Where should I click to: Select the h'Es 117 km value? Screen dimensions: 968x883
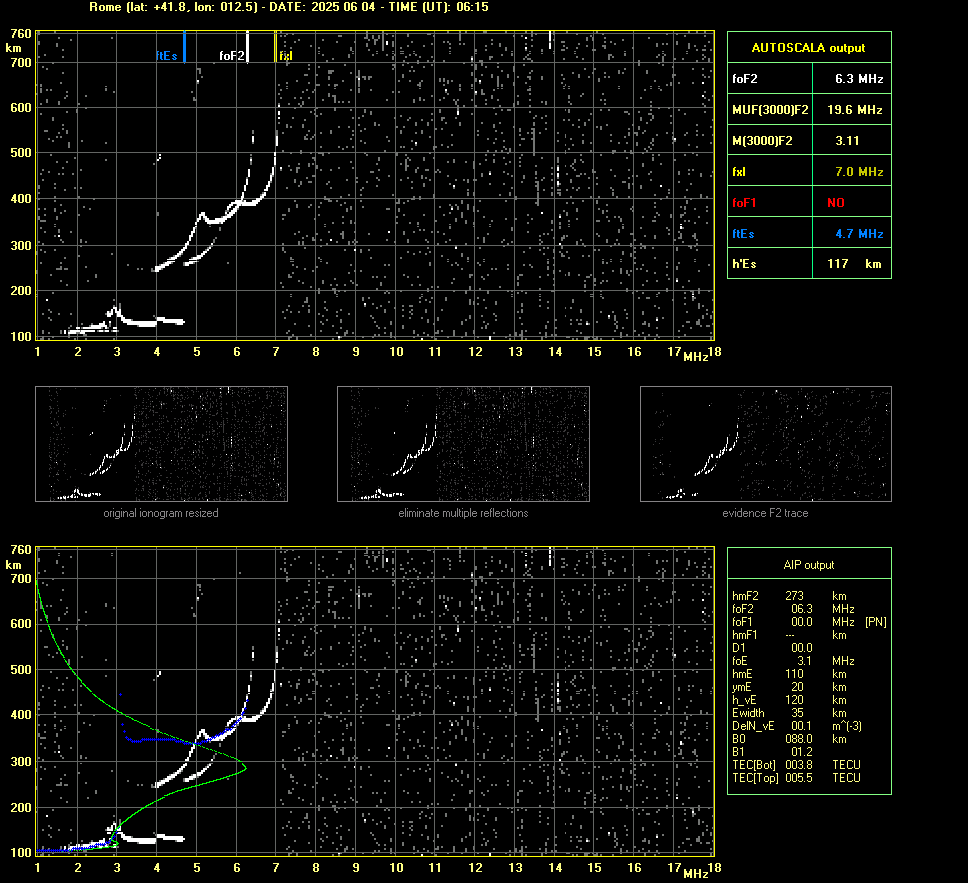(854, 264)
